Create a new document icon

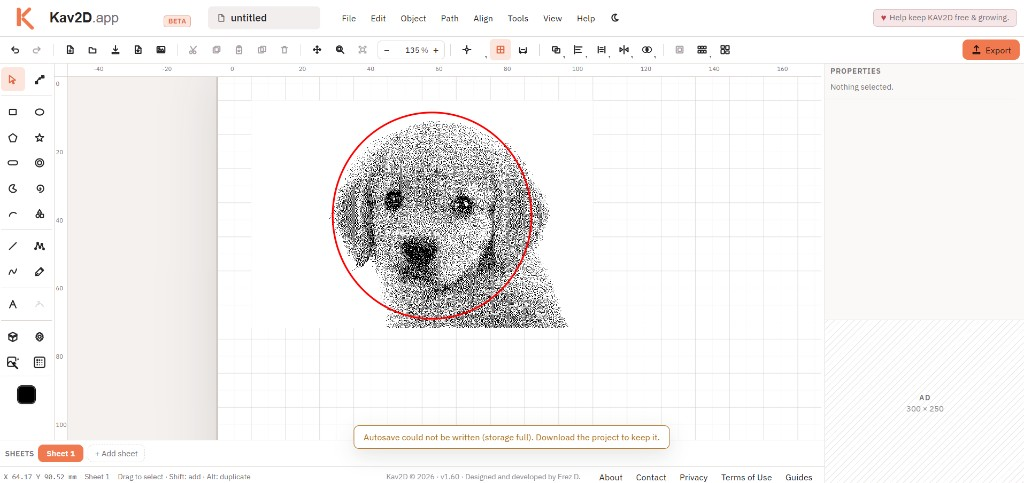point(70,50)
